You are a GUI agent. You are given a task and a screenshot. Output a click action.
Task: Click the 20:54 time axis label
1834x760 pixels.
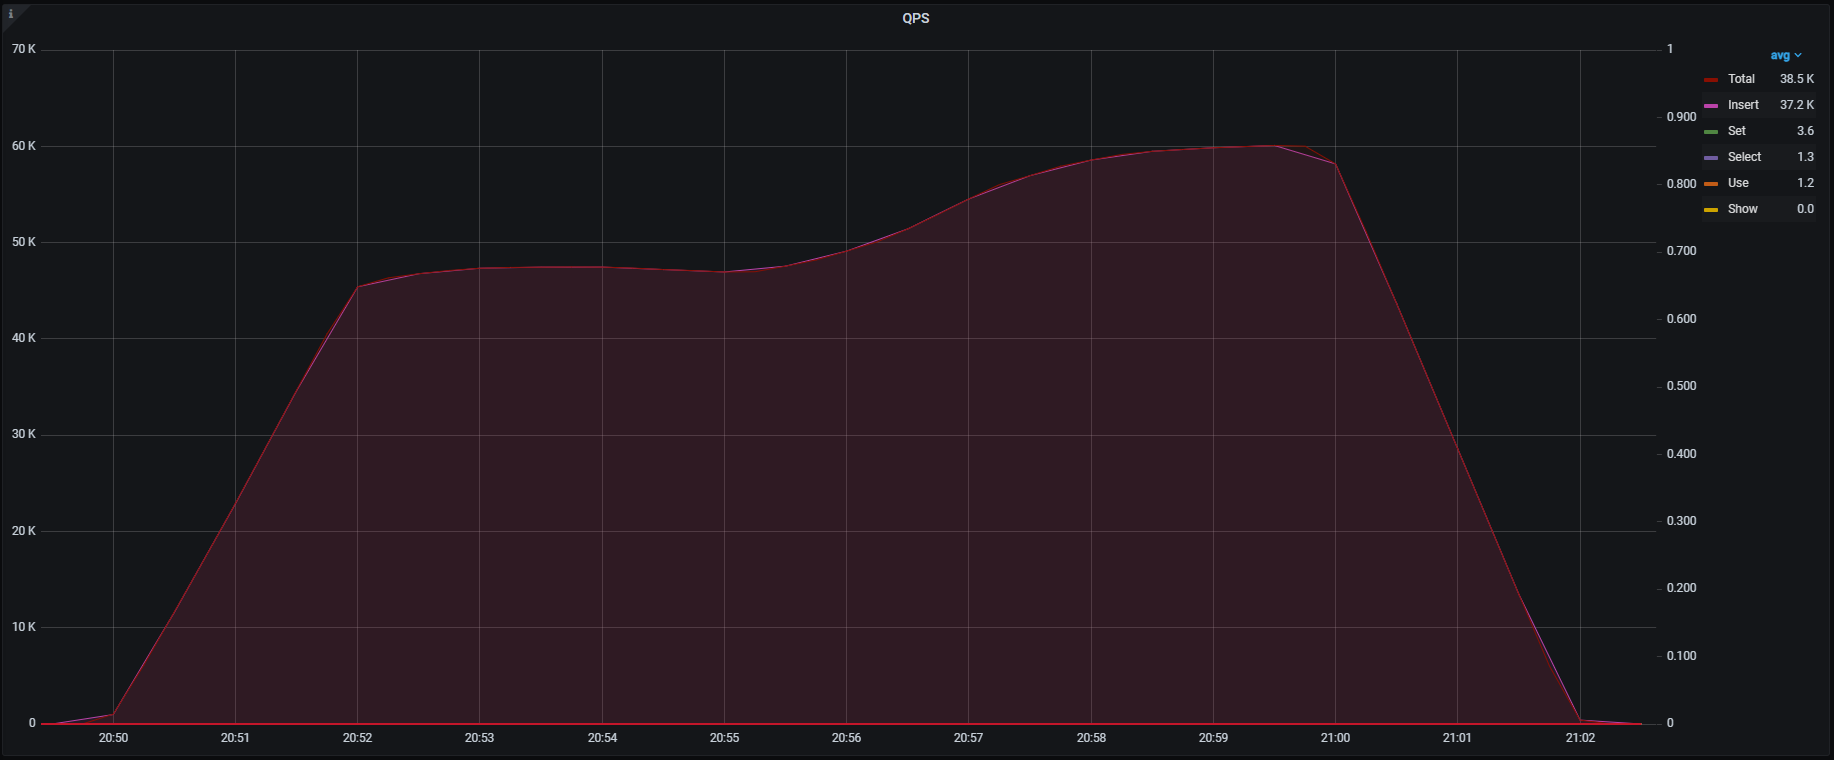(602, 738)
